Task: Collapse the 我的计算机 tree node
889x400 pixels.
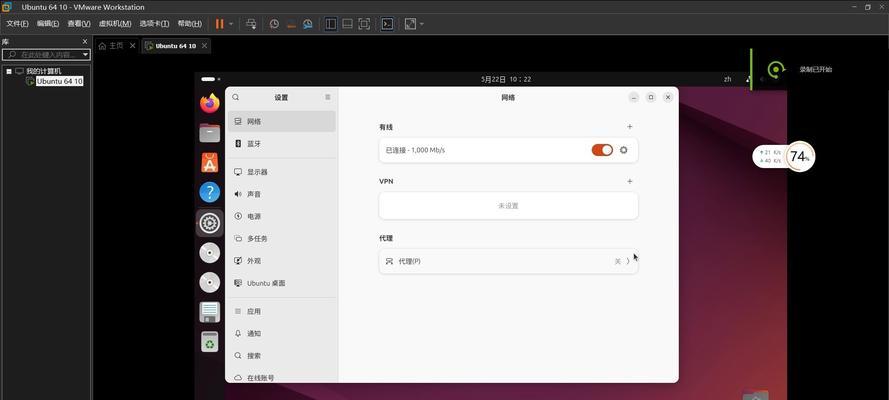Action: (9, 71)
